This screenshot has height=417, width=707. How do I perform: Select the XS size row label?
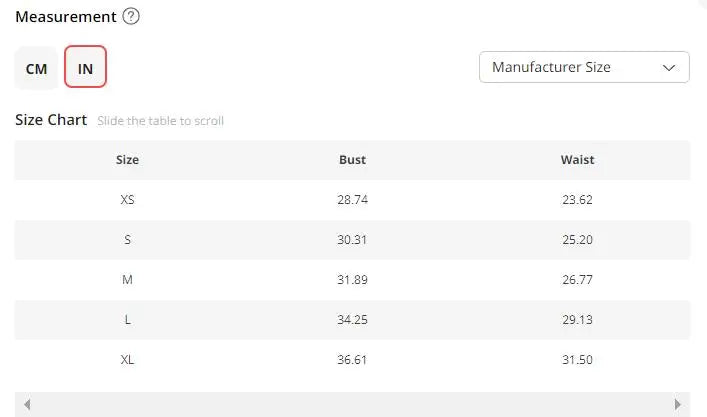click(127, 200)
